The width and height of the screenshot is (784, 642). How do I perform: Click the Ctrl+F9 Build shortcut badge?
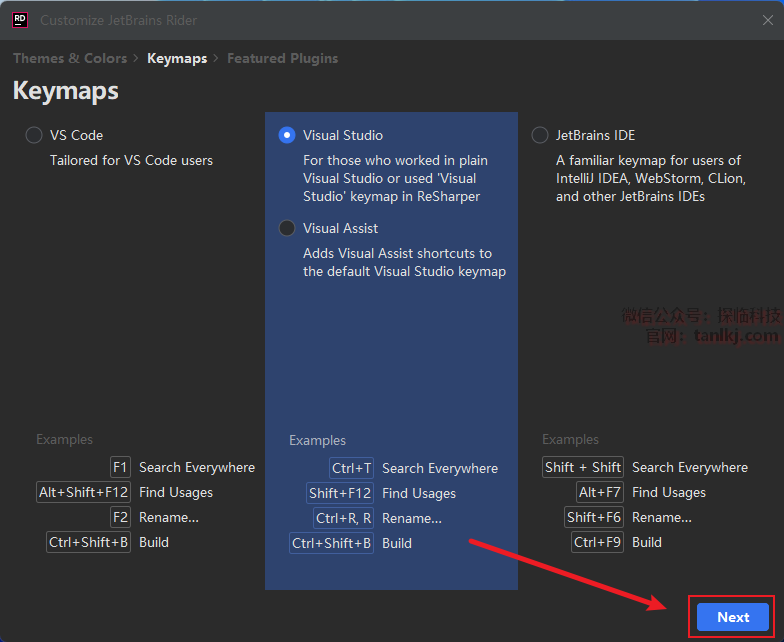point(598,542)
